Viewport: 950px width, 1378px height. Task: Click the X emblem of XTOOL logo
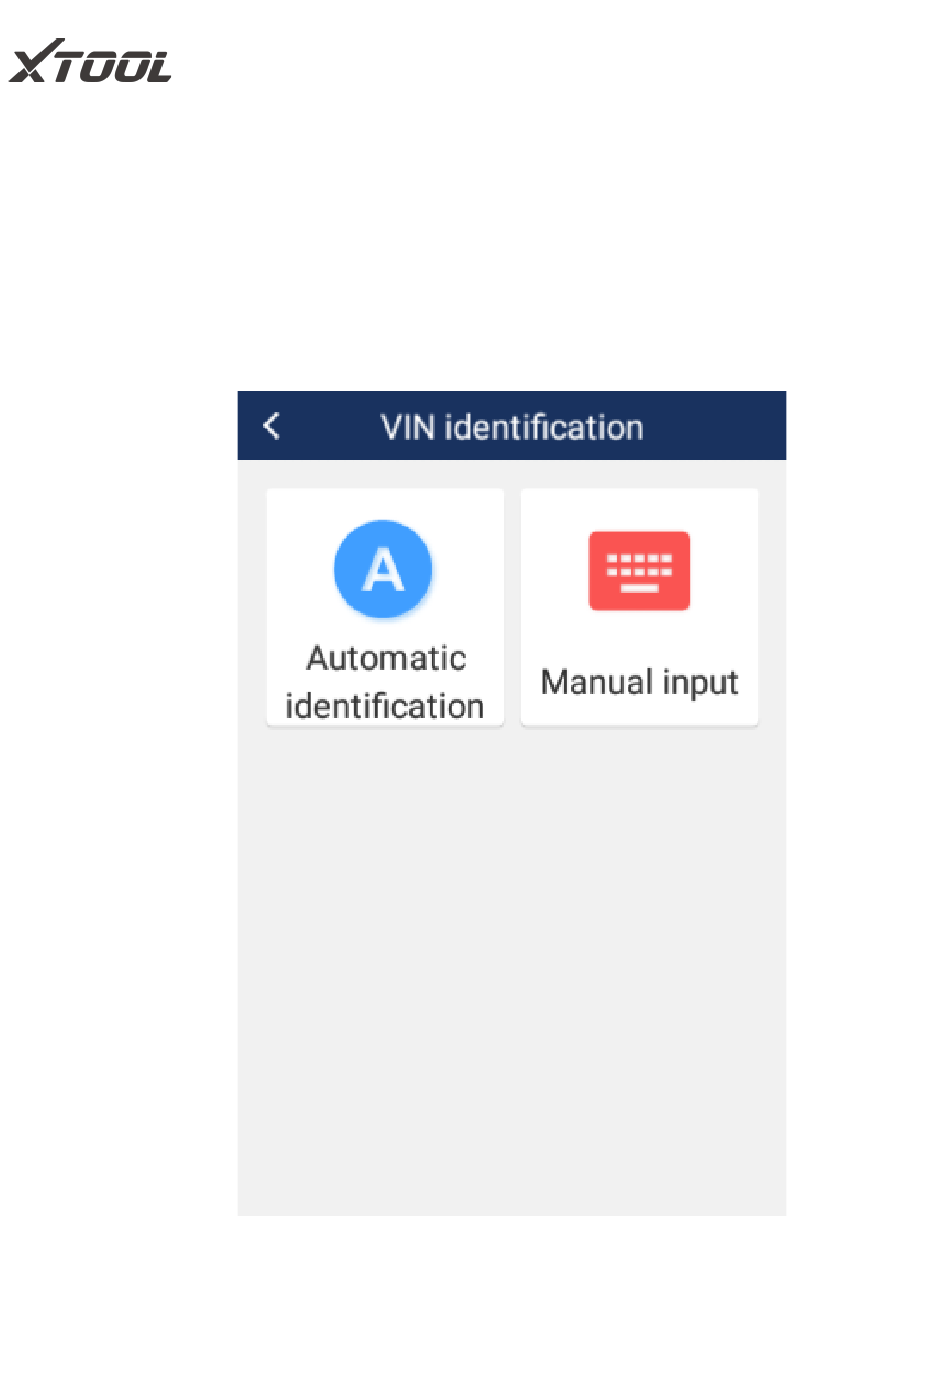(x=36, y=62)
